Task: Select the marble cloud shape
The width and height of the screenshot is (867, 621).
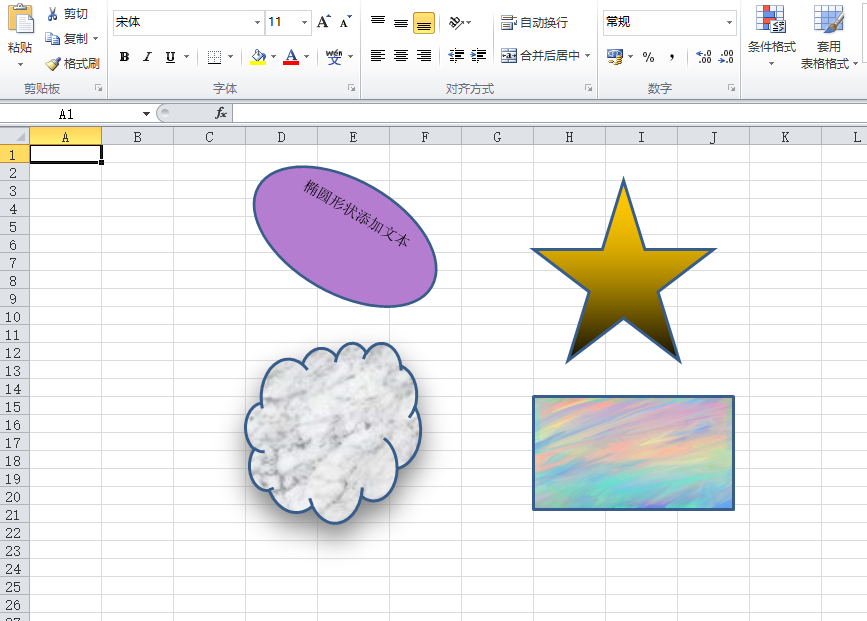Action: tap(333, 432)
